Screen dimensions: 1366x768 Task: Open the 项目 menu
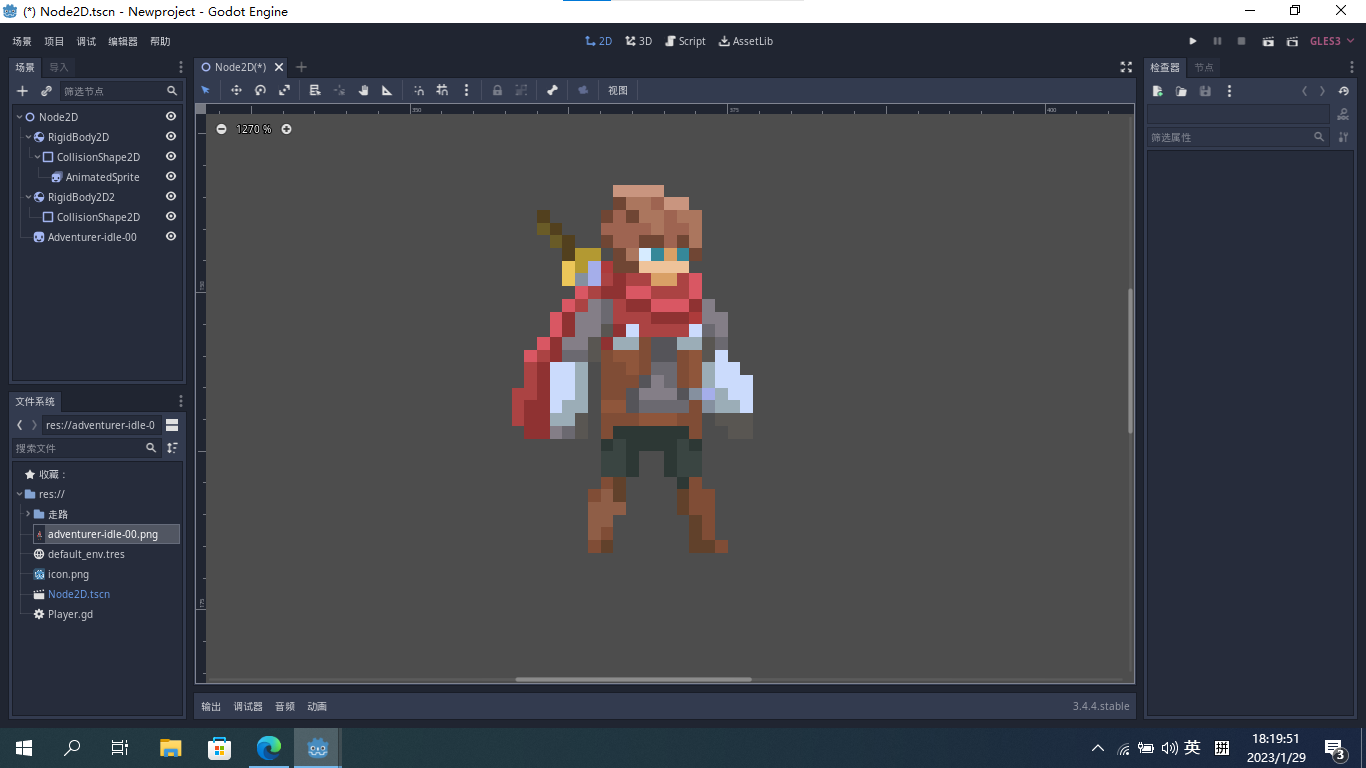point(54,41)
